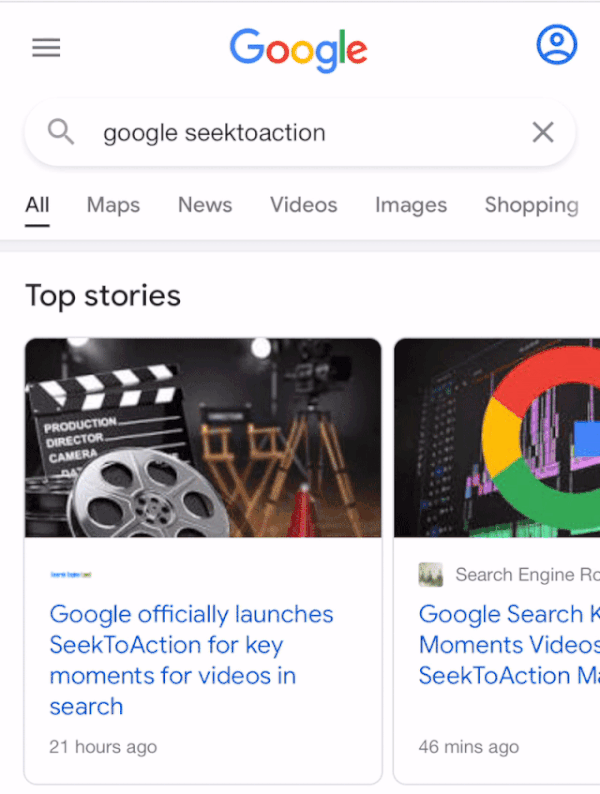Image resolution: width=600 pixels, height=794 pixels.
Task: Open the Shopping tab
Action: pos(531,205)
